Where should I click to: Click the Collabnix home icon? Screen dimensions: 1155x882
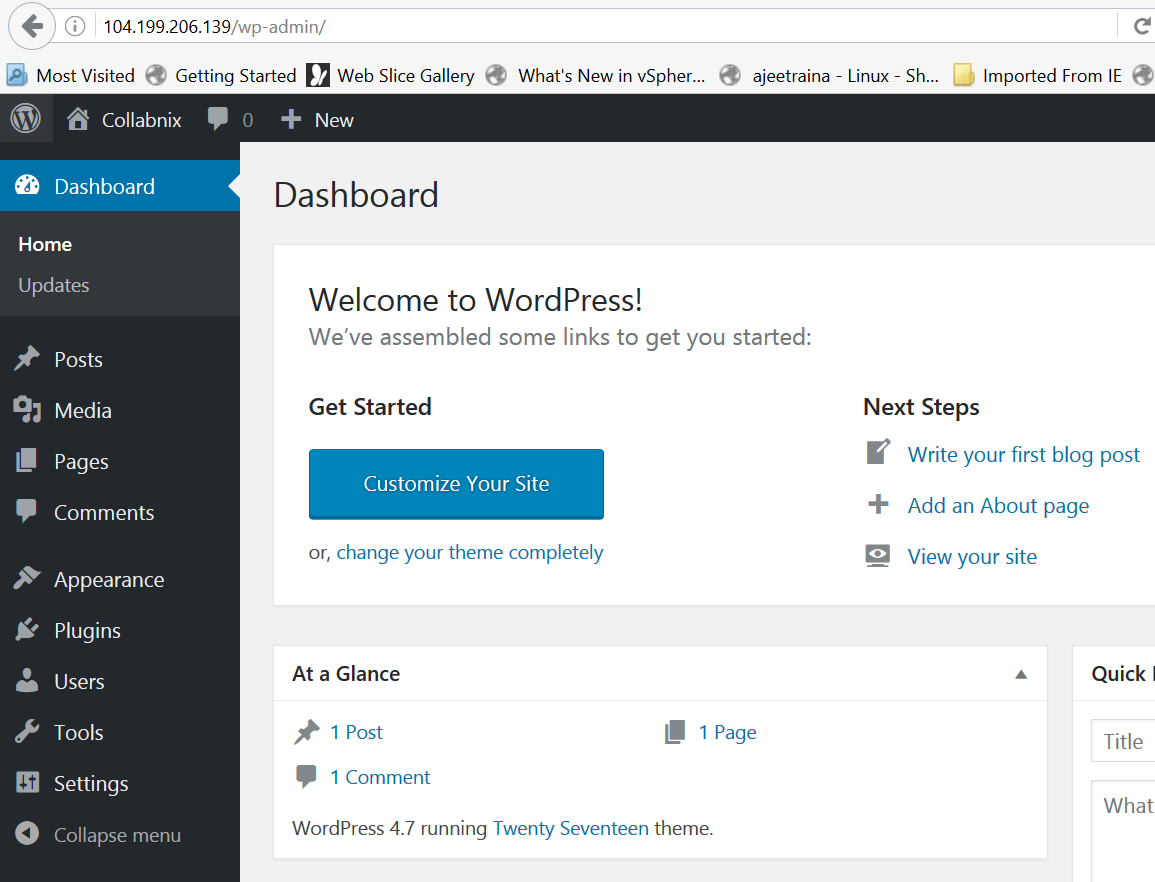coord(78,120)
